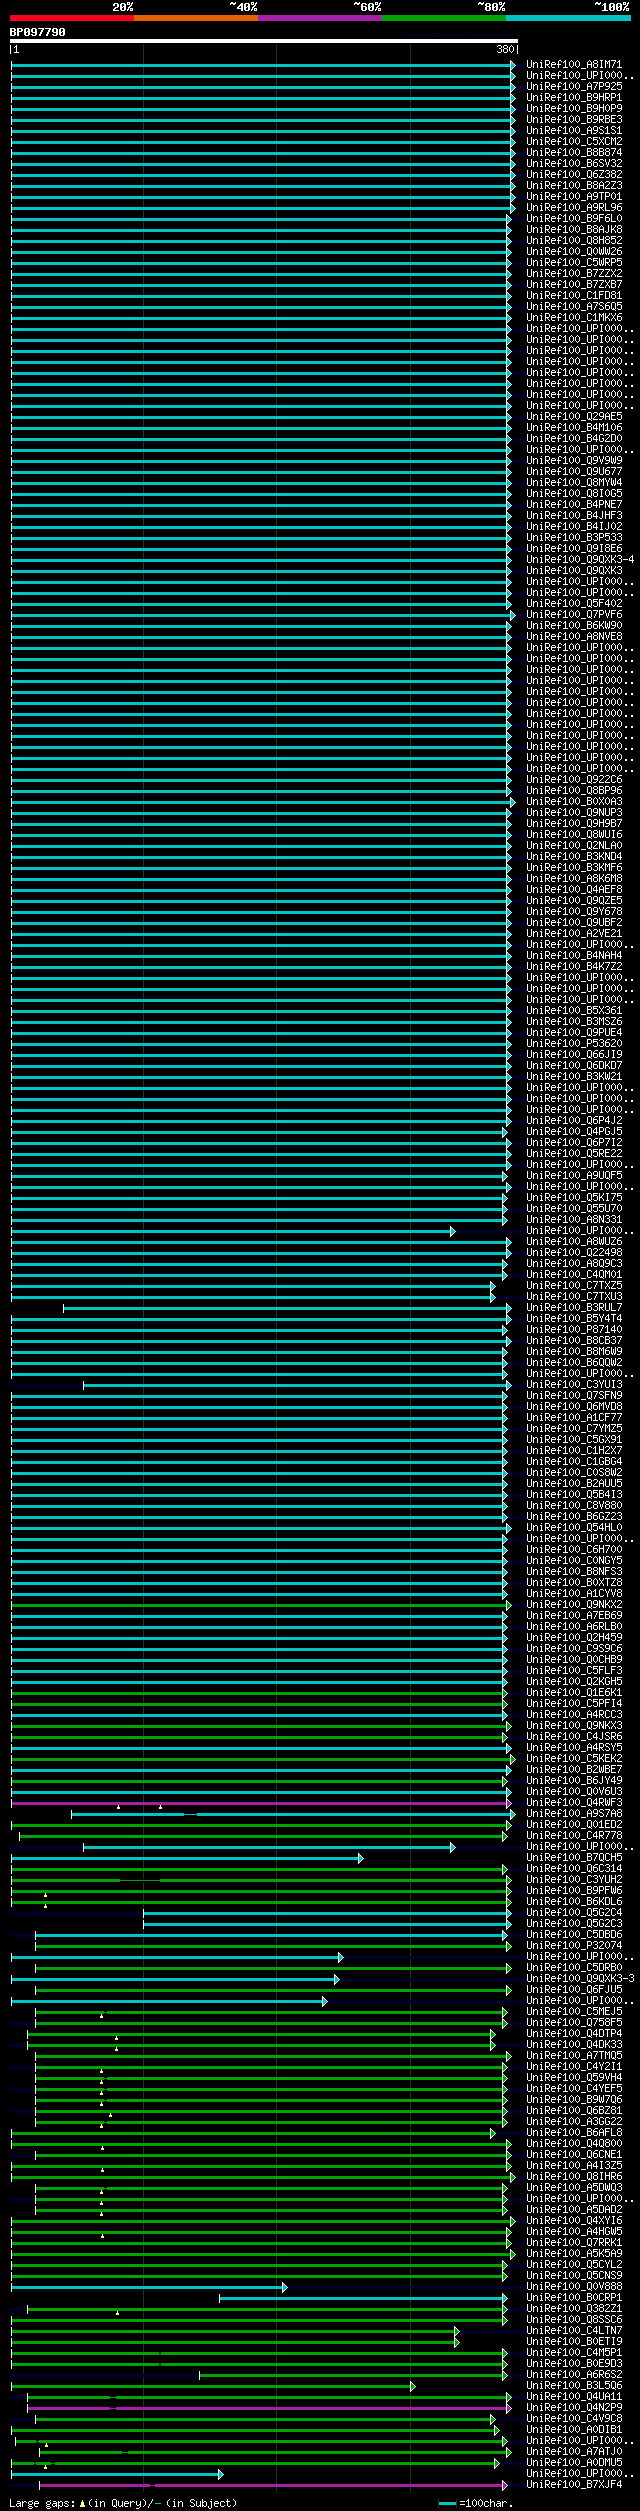Select the UniRef100_Q22498 label

pyautogui.click(x=574, y=1253)
